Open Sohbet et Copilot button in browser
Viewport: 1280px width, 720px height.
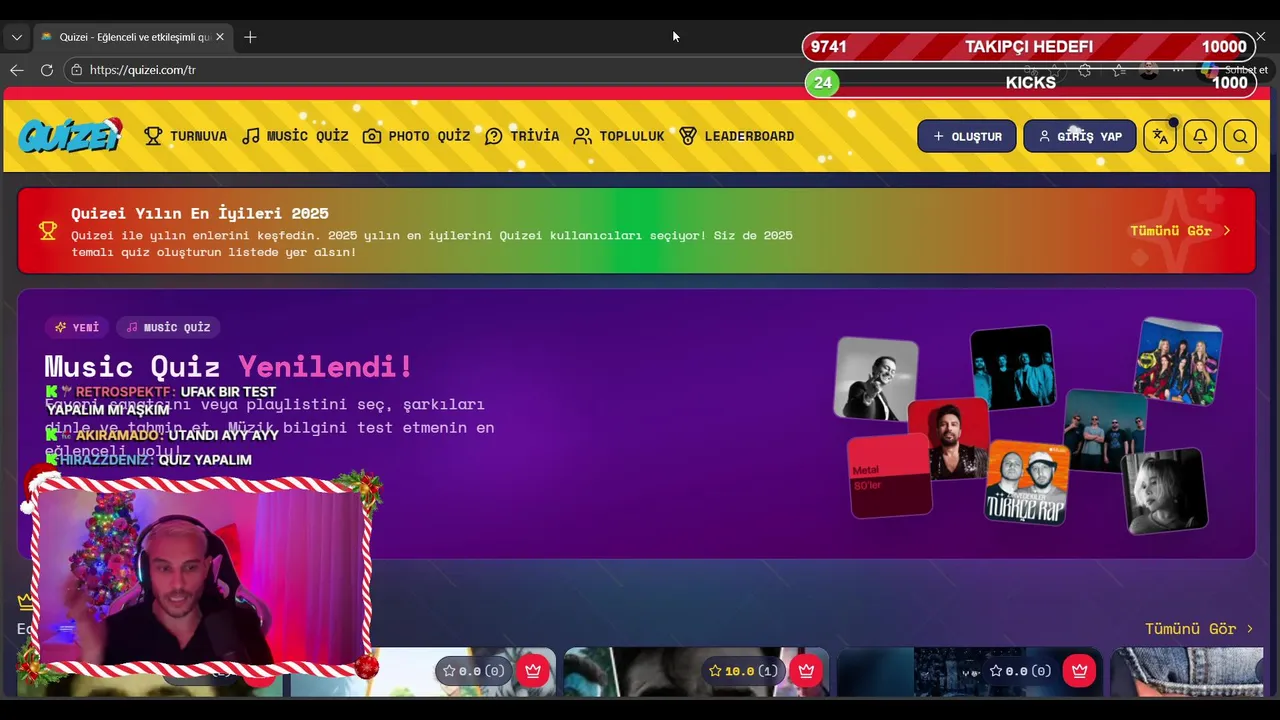1236,70
